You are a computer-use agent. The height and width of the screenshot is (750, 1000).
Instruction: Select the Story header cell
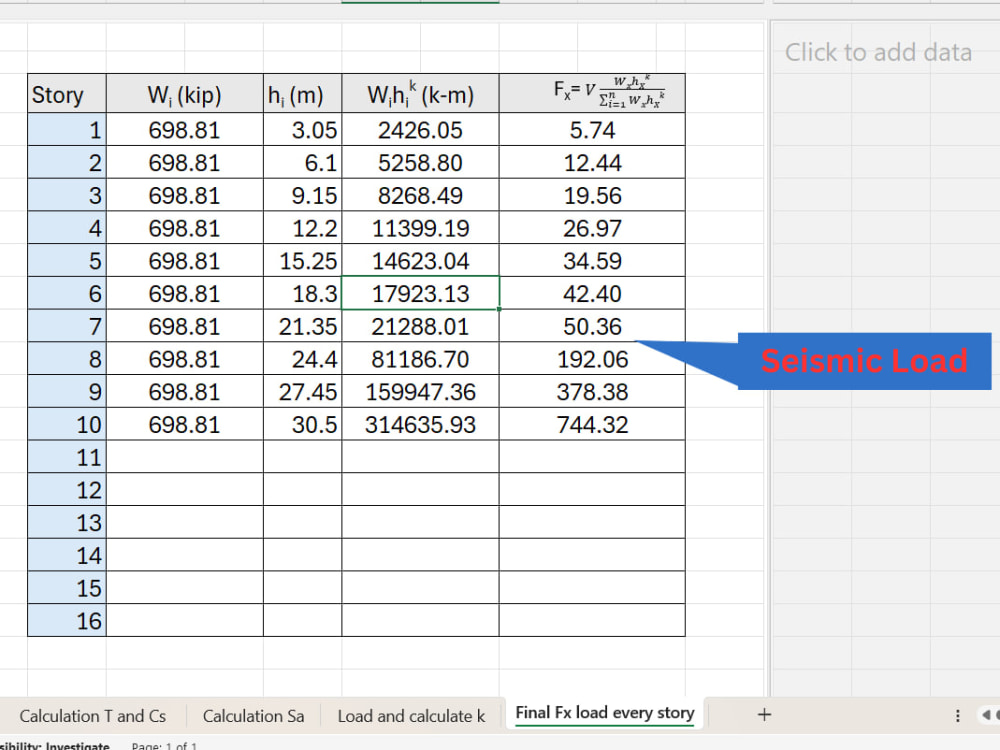67,94
